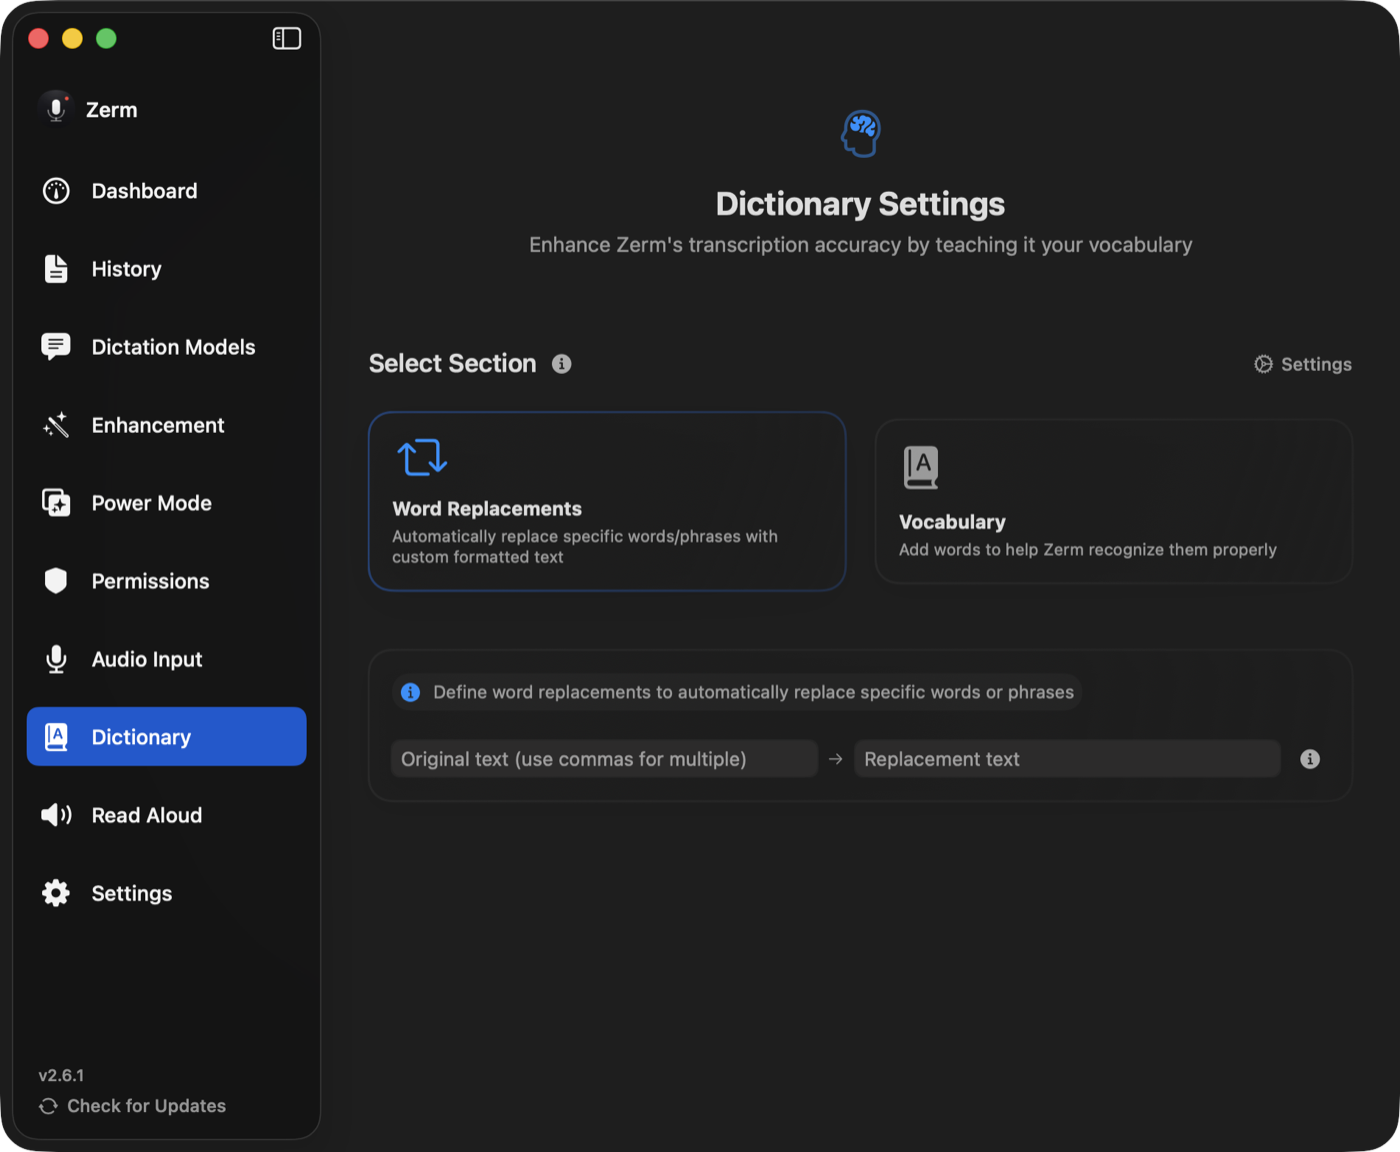The height and width of the screenshot is (1152, 1400).
Task: Click the info icon right of Replacement text
Action: 1310,759
